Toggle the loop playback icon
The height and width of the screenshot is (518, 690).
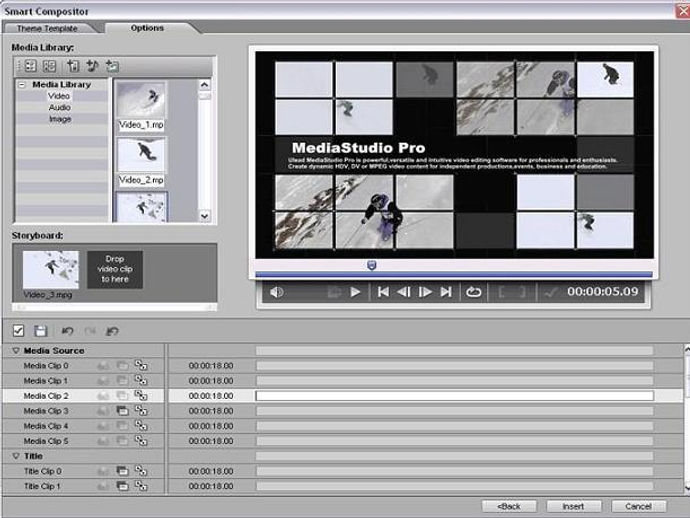[x=473, y=292]
